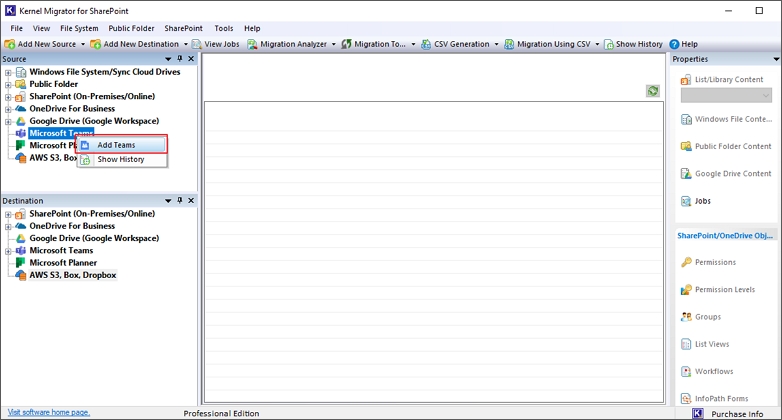Select the SharePoint/OneDrive Obj... section header
This screenshot has width=782, height=420.
point(725,235)
